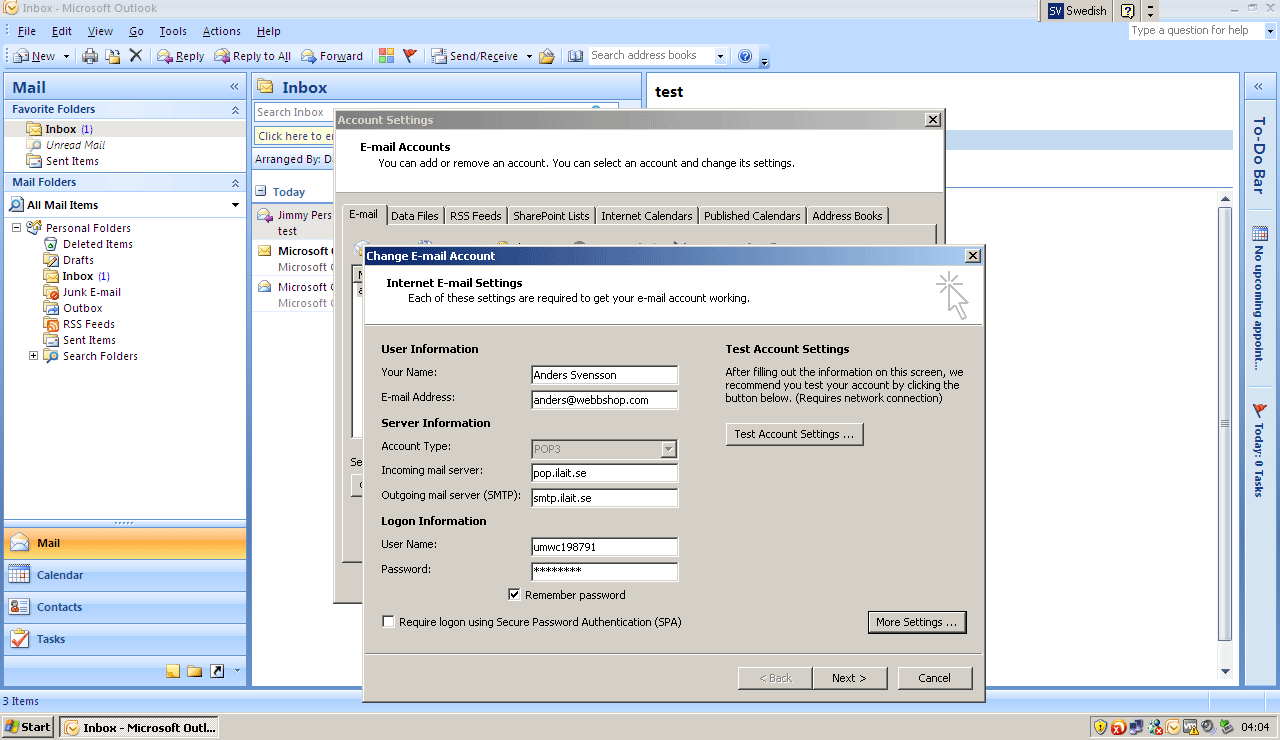Click the folder icon right of Send/Receive
This screenshot has width=1280, height=740.
pyautogui.click(x=547, y=56)
